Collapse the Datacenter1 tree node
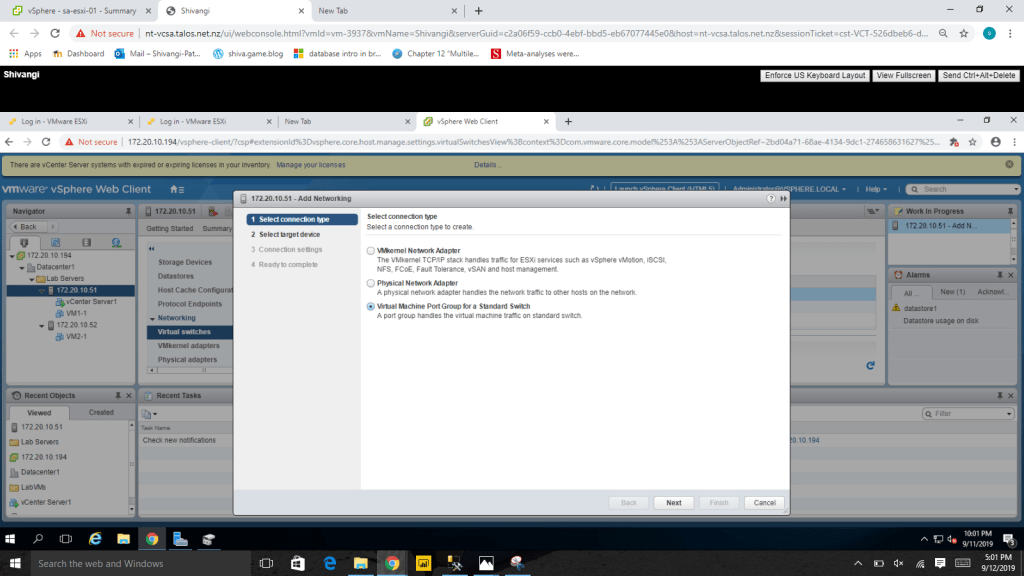1024x576 pixels. pos(18,267)
